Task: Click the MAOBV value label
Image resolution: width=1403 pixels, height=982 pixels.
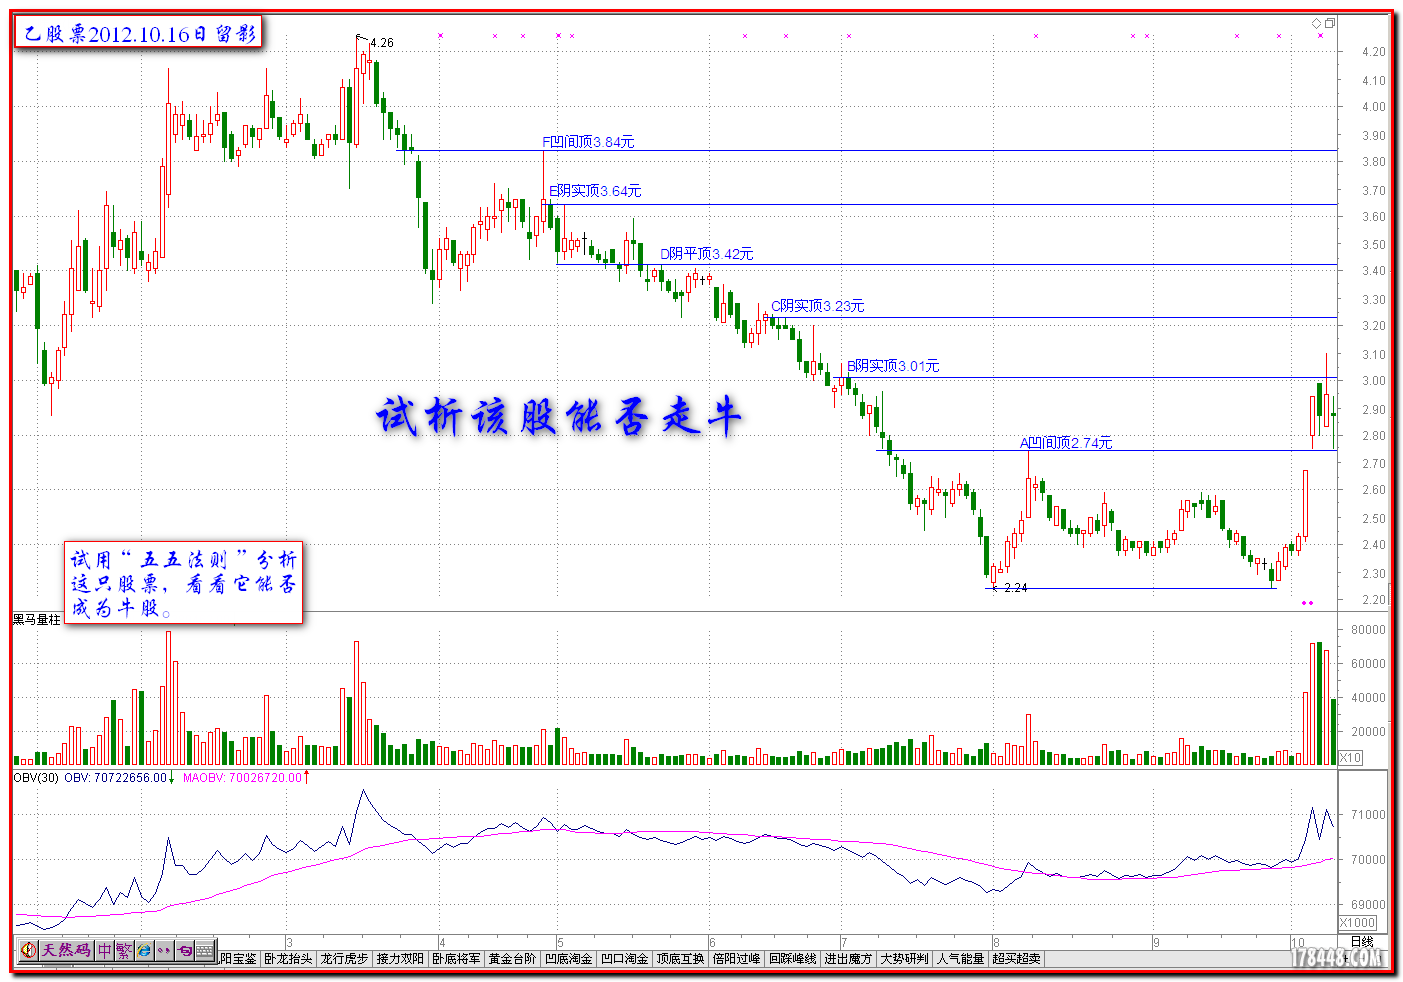Action: pos(243,777)
